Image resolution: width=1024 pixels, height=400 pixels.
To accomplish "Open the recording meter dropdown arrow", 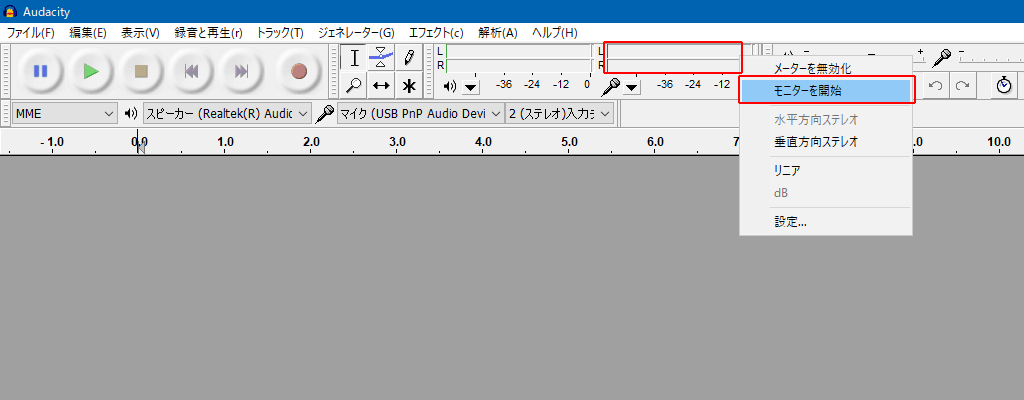I will 632,86.
